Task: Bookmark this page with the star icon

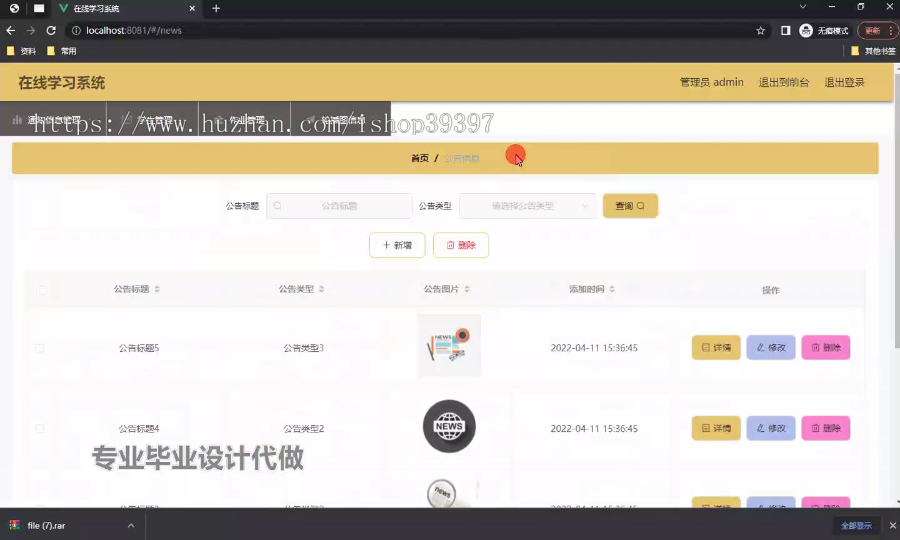Action: pyautogui.click(x=761, y=30)
